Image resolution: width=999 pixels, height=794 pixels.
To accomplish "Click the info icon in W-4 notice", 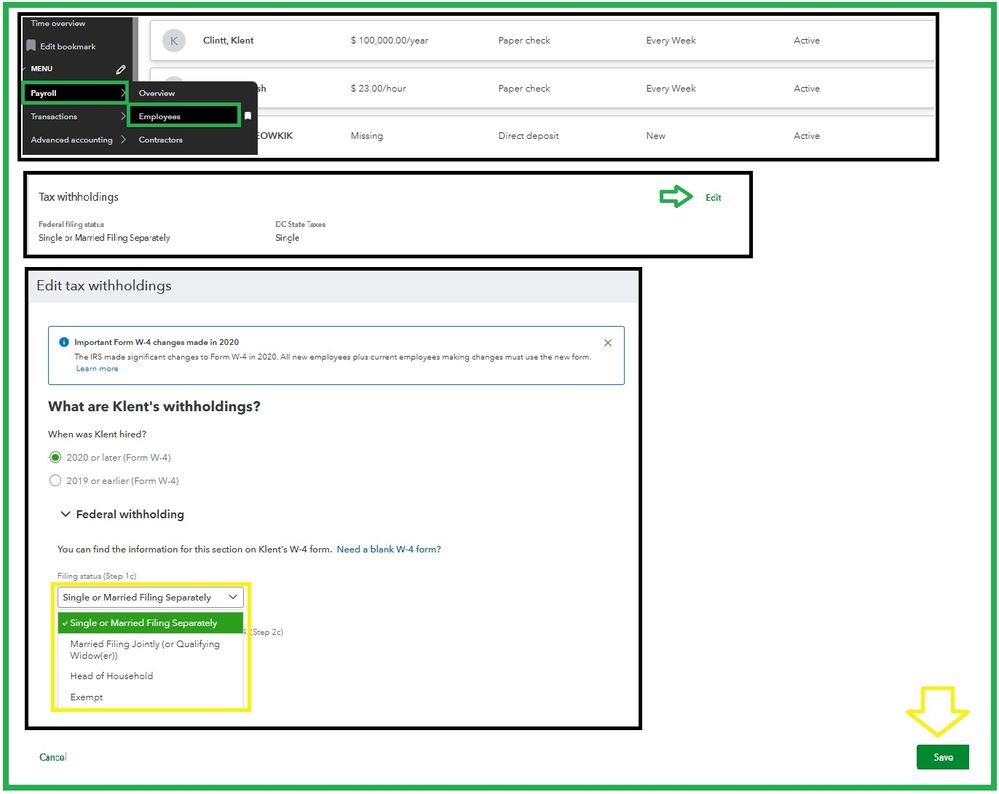I will (64, 342).
